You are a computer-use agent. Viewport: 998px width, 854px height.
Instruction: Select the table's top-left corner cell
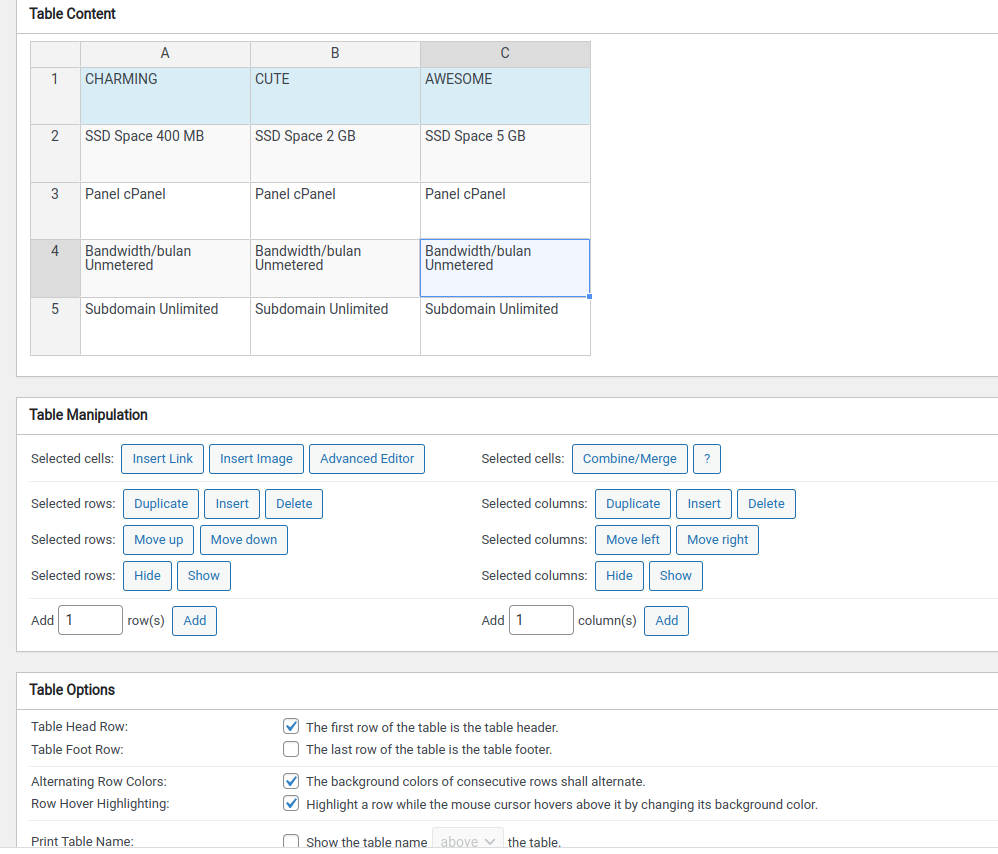click(55, 54)
